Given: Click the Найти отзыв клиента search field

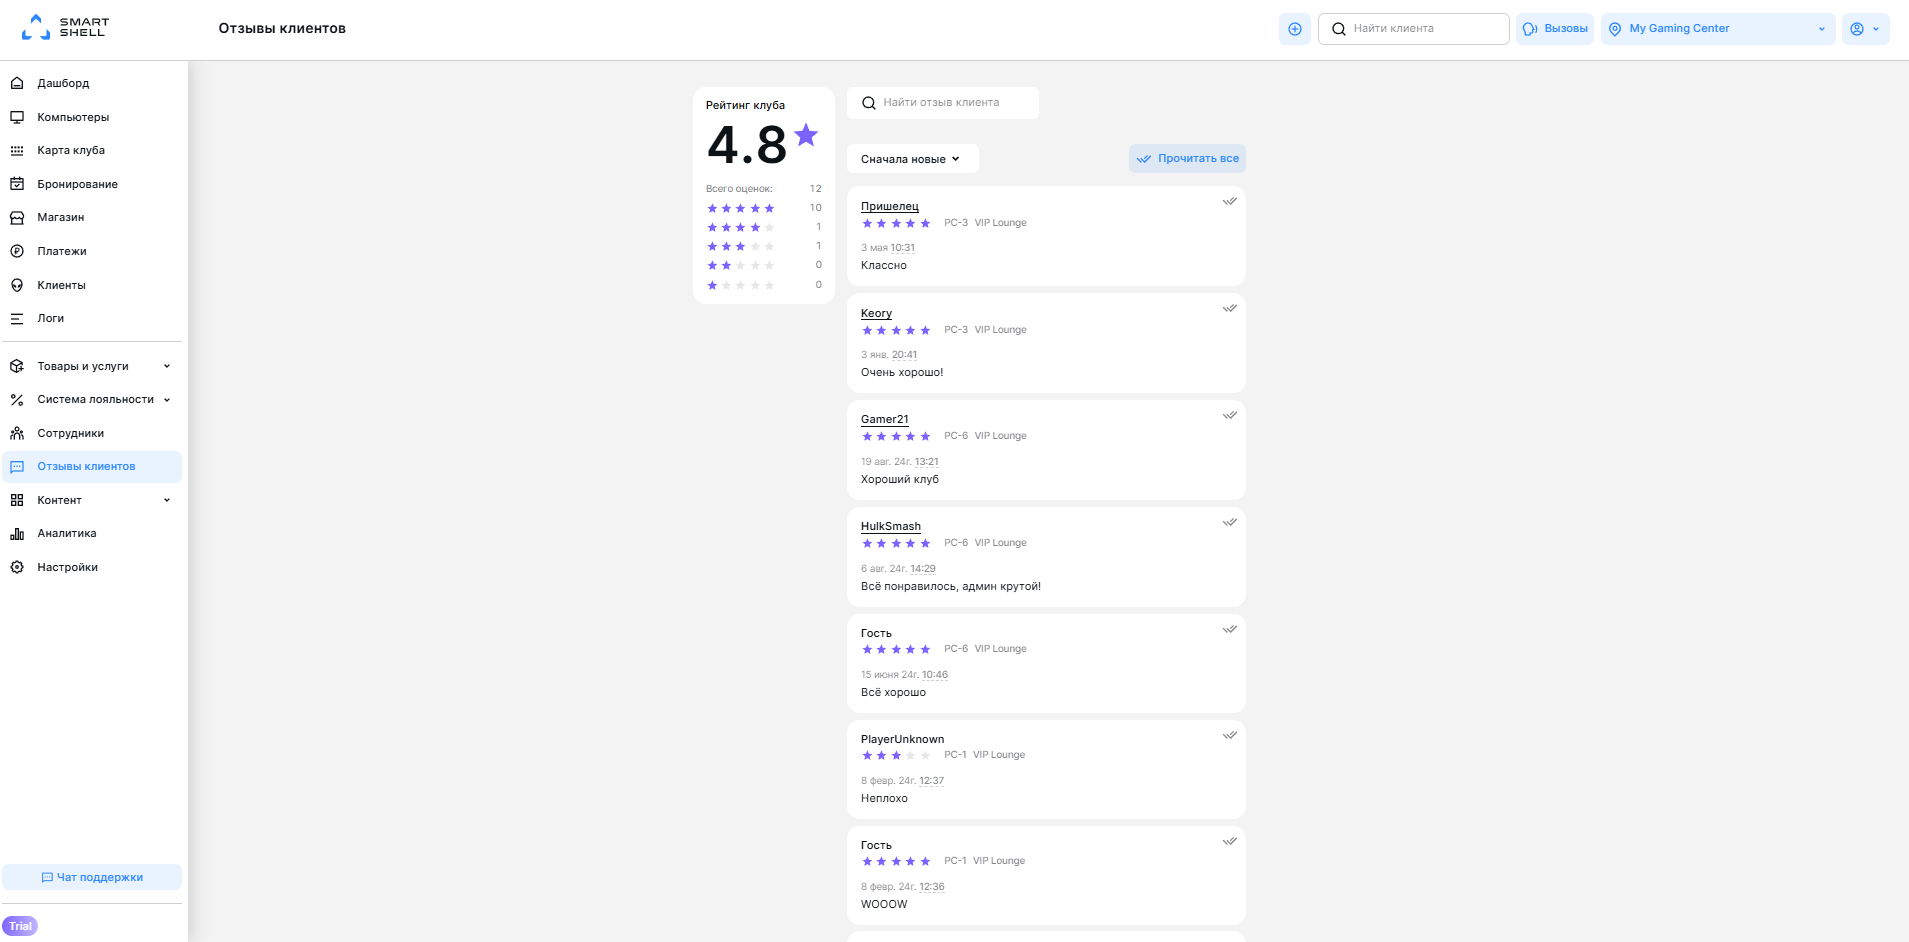Looking at the screenshot, I should [x=942, y=102].
